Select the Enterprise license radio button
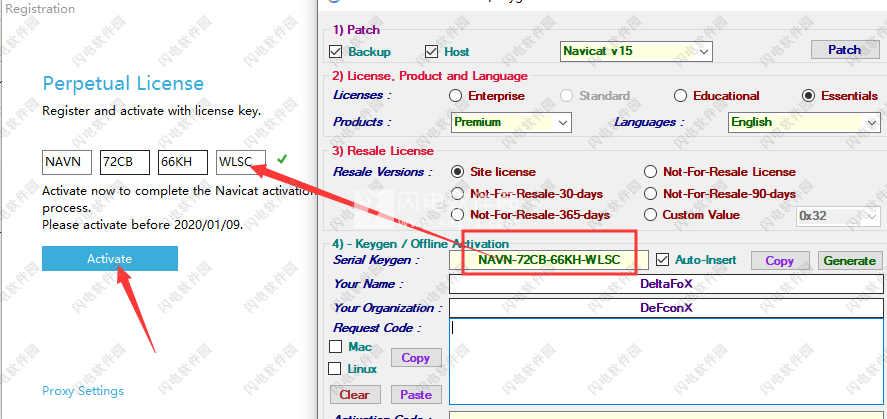This screenshot has height=419, width=887. [x=455, y=96]
